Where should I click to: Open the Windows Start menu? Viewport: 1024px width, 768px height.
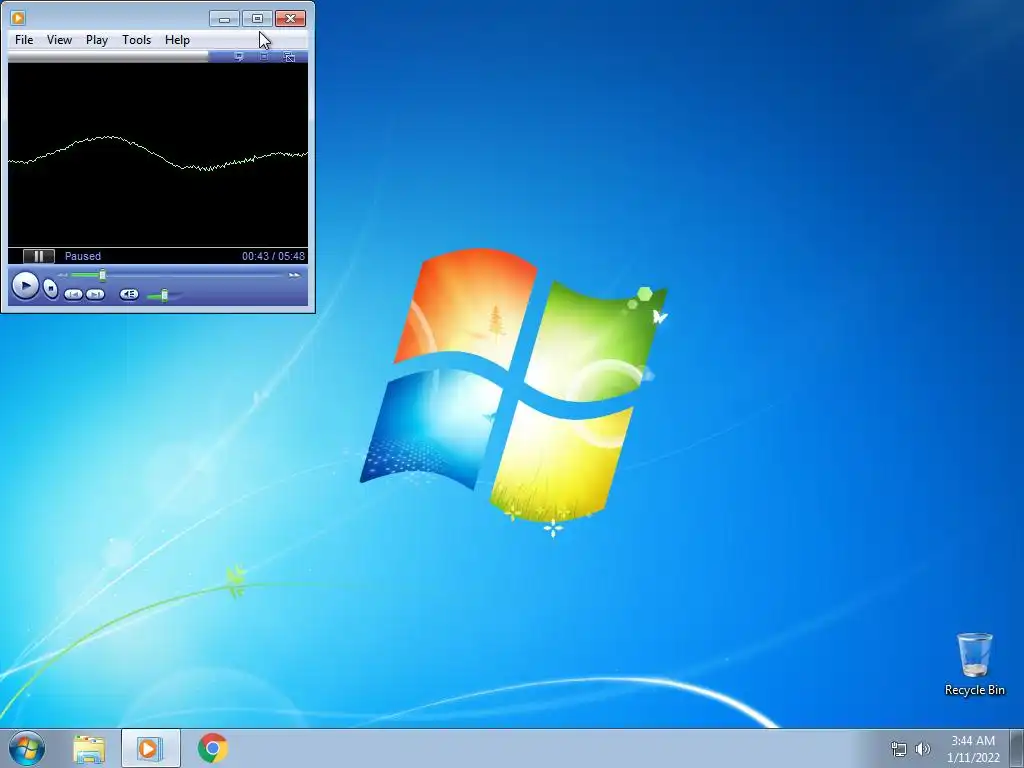click(27, 748)
